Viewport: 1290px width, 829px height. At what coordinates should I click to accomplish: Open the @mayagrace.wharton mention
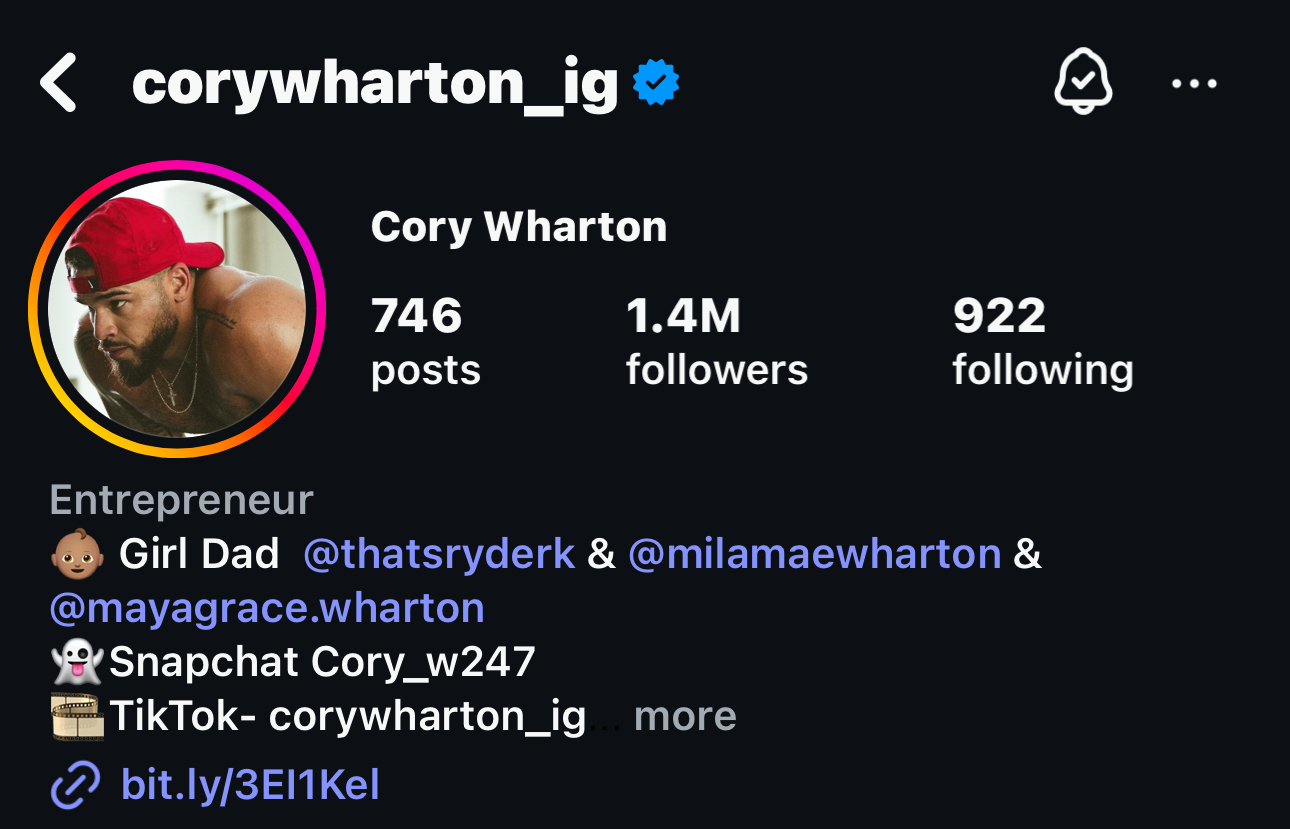click(x=268, y=608)
